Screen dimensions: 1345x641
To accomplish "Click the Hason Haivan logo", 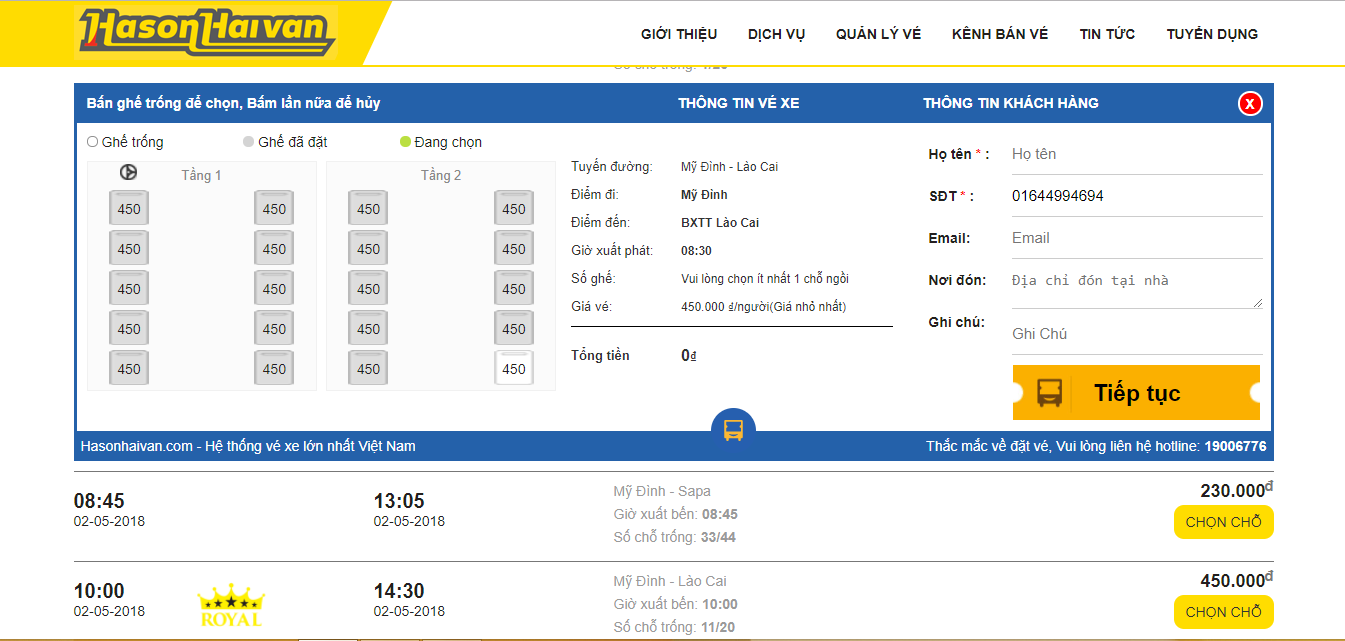I will 207,31.
